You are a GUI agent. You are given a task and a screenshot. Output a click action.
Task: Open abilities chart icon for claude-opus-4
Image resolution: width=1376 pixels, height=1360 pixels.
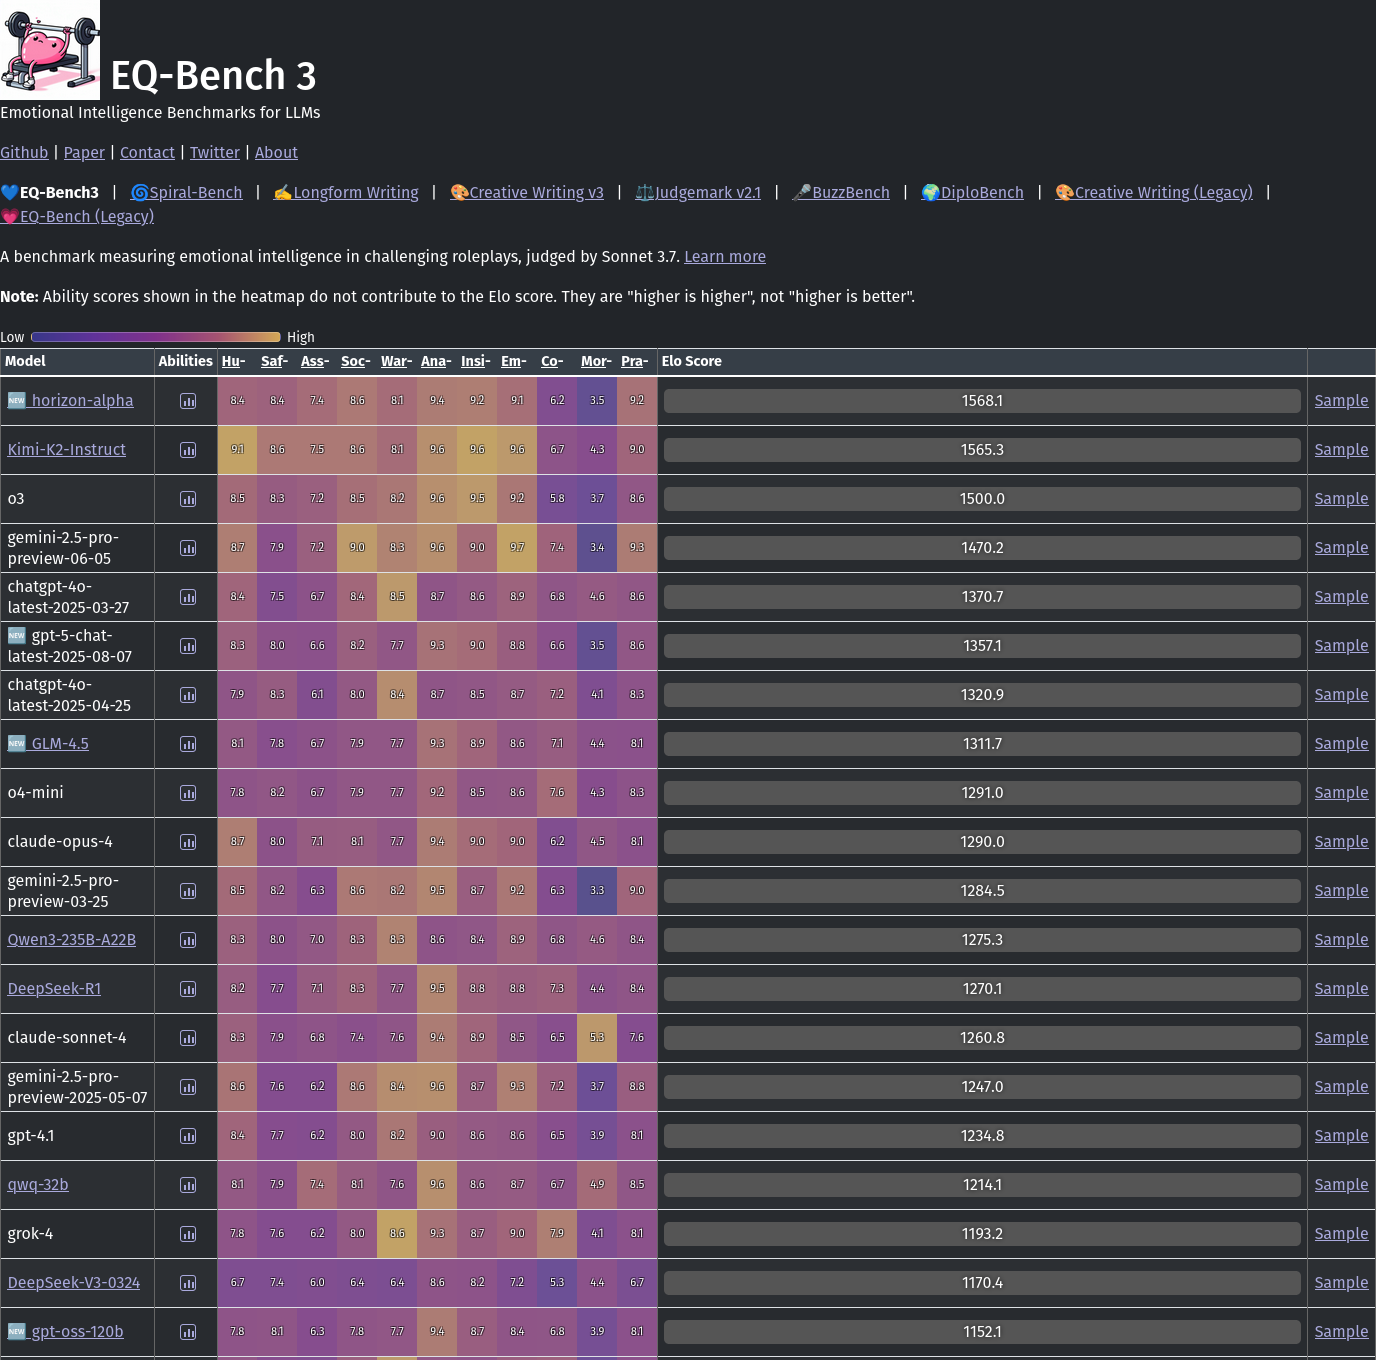point(188,842)
